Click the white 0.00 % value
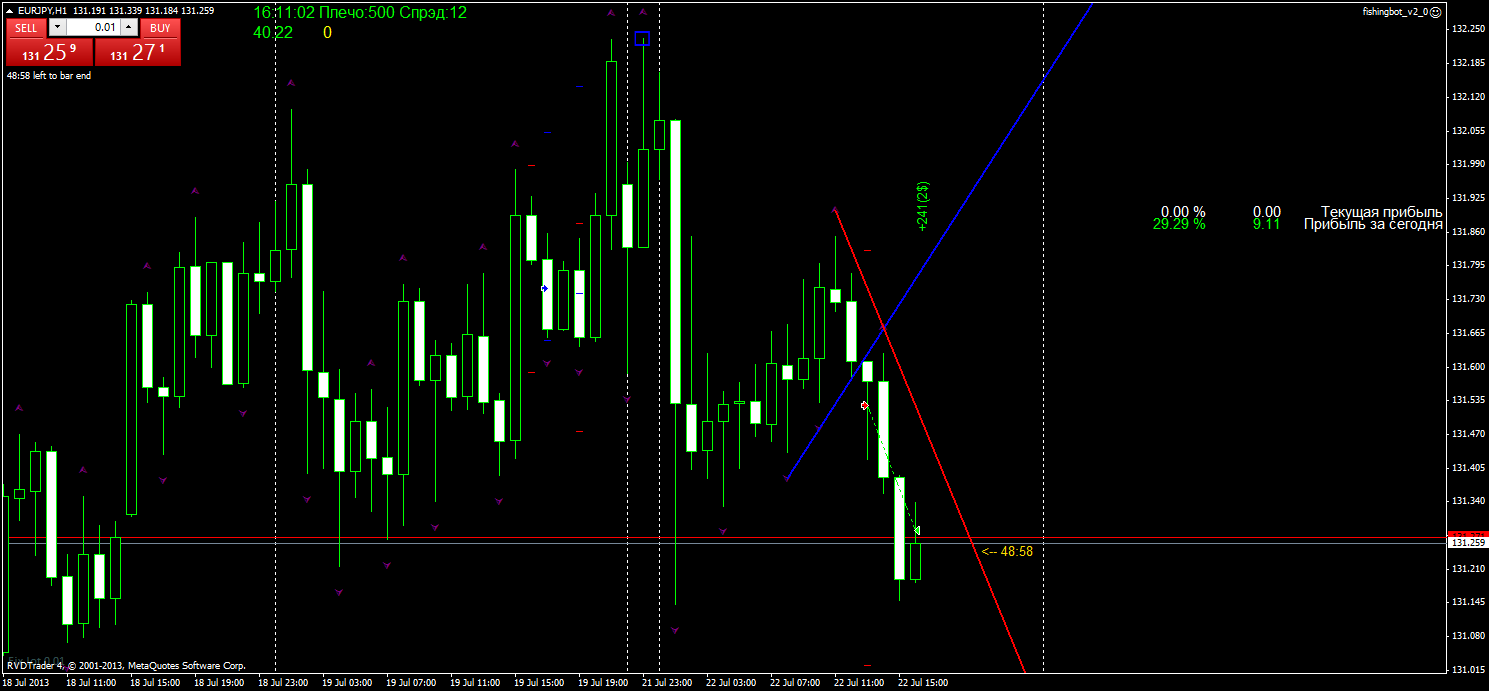Image resolution: width=1489 pixels, height=691 pixels. (1183, 212)
